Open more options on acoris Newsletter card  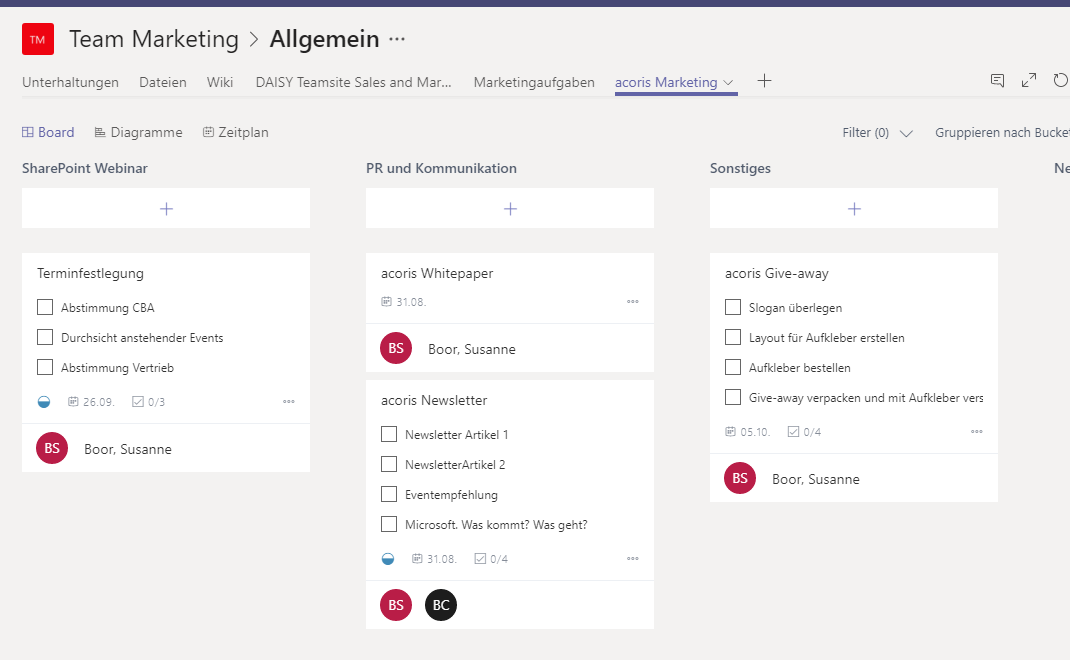point(633,558)
